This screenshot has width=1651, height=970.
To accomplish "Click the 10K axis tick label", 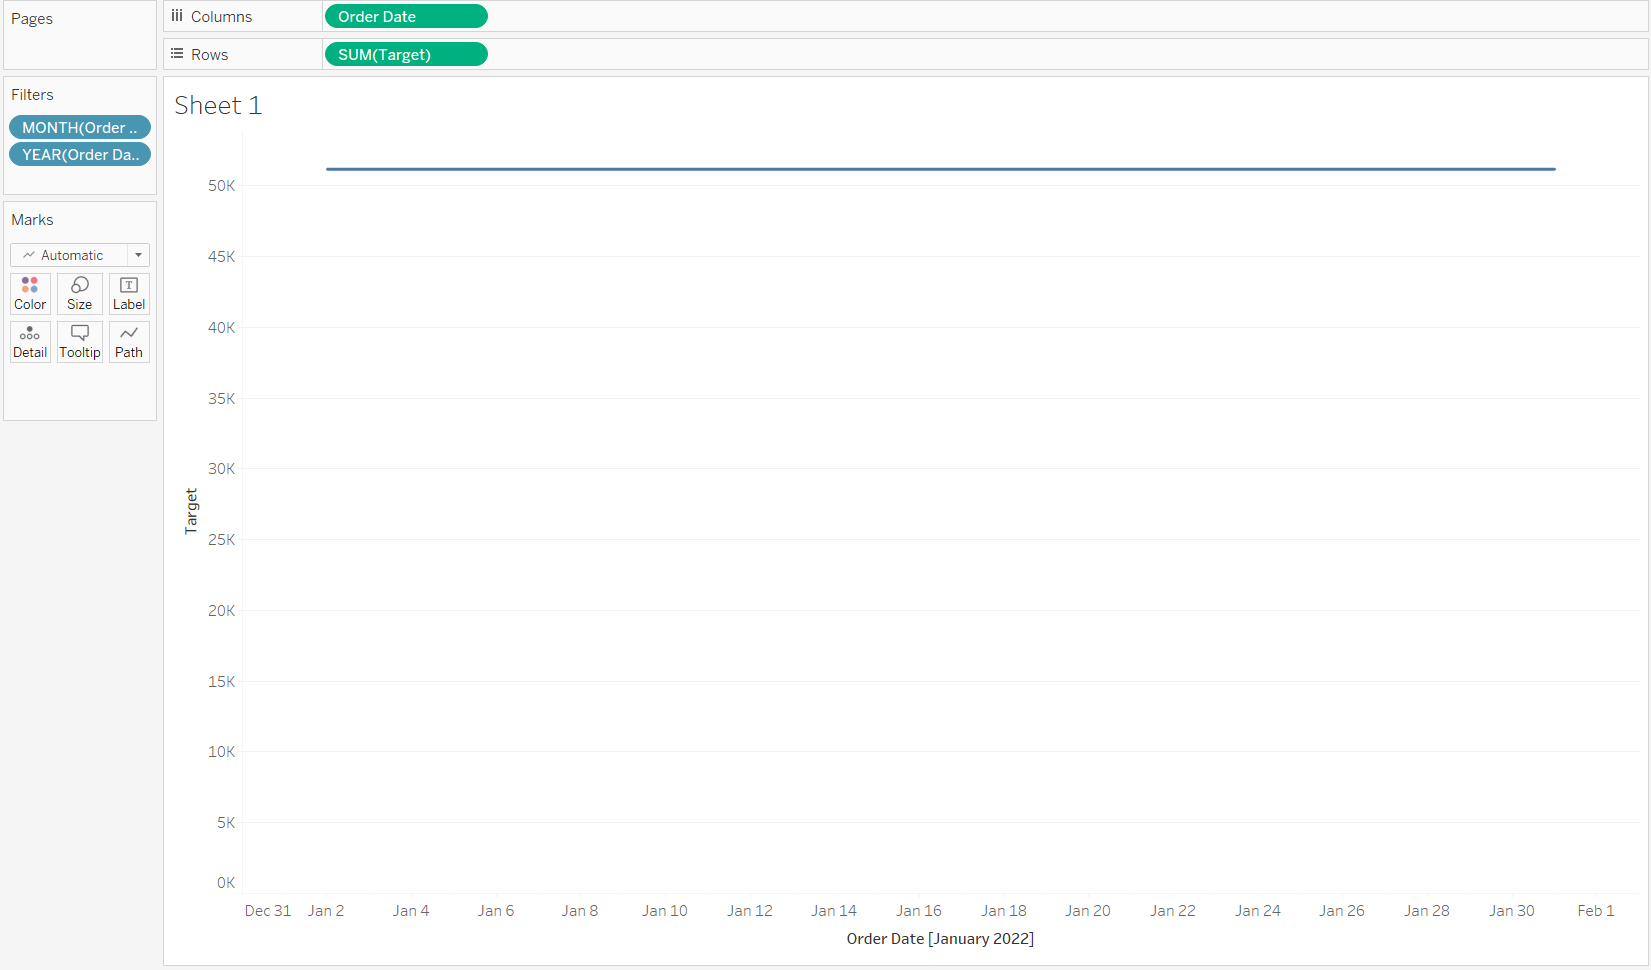I will [x=222, y=751].
